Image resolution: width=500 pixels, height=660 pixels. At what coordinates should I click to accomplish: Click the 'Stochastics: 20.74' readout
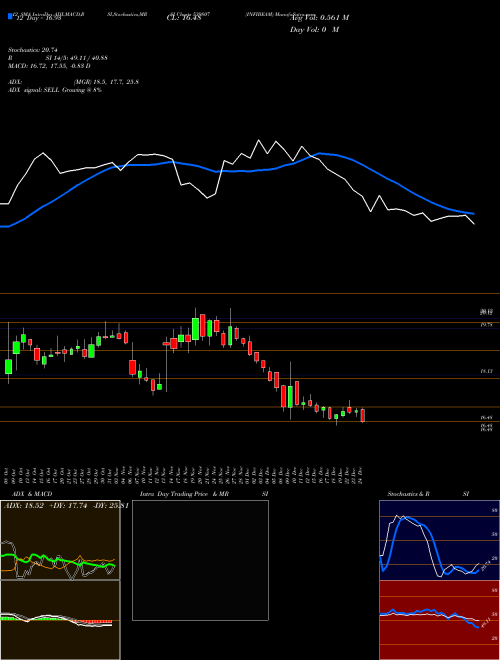pyautogui.click(x=32, y=50)
